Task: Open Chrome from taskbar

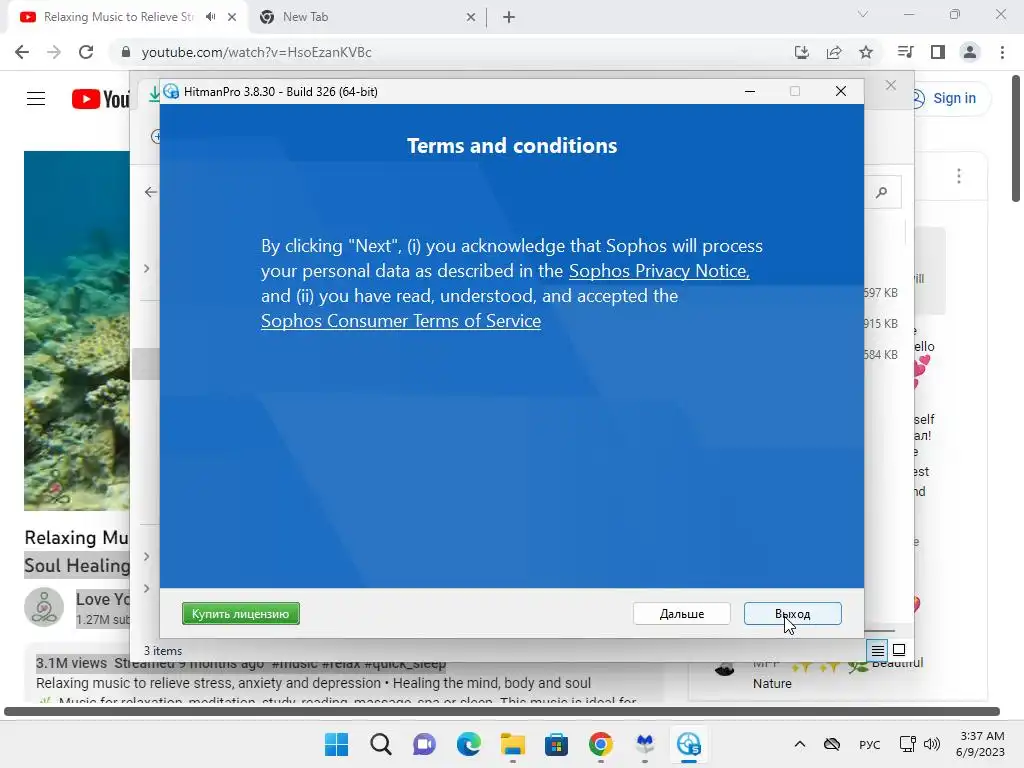Action: point(601,744)
